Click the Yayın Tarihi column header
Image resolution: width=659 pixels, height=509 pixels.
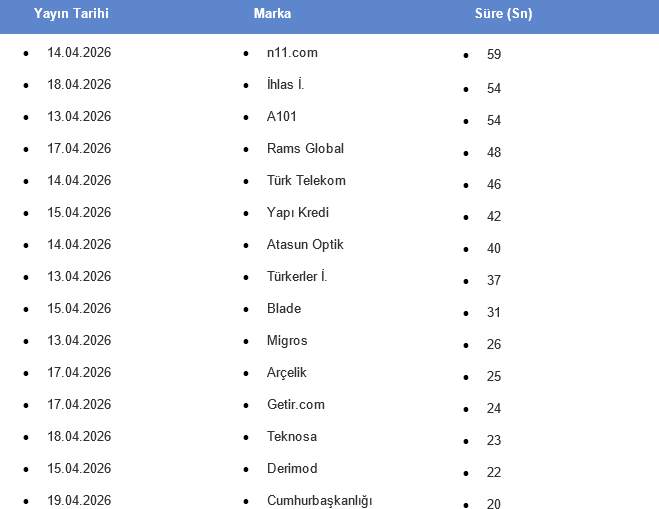[71, 14]
